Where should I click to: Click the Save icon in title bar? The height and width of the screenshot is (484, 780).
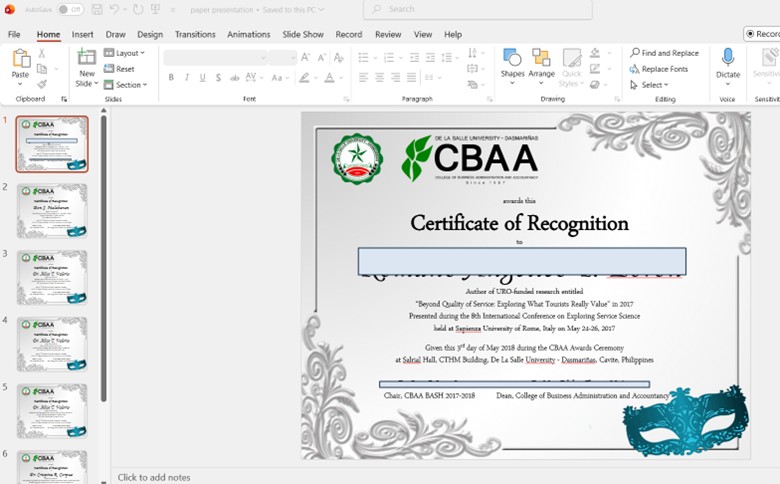98,9
